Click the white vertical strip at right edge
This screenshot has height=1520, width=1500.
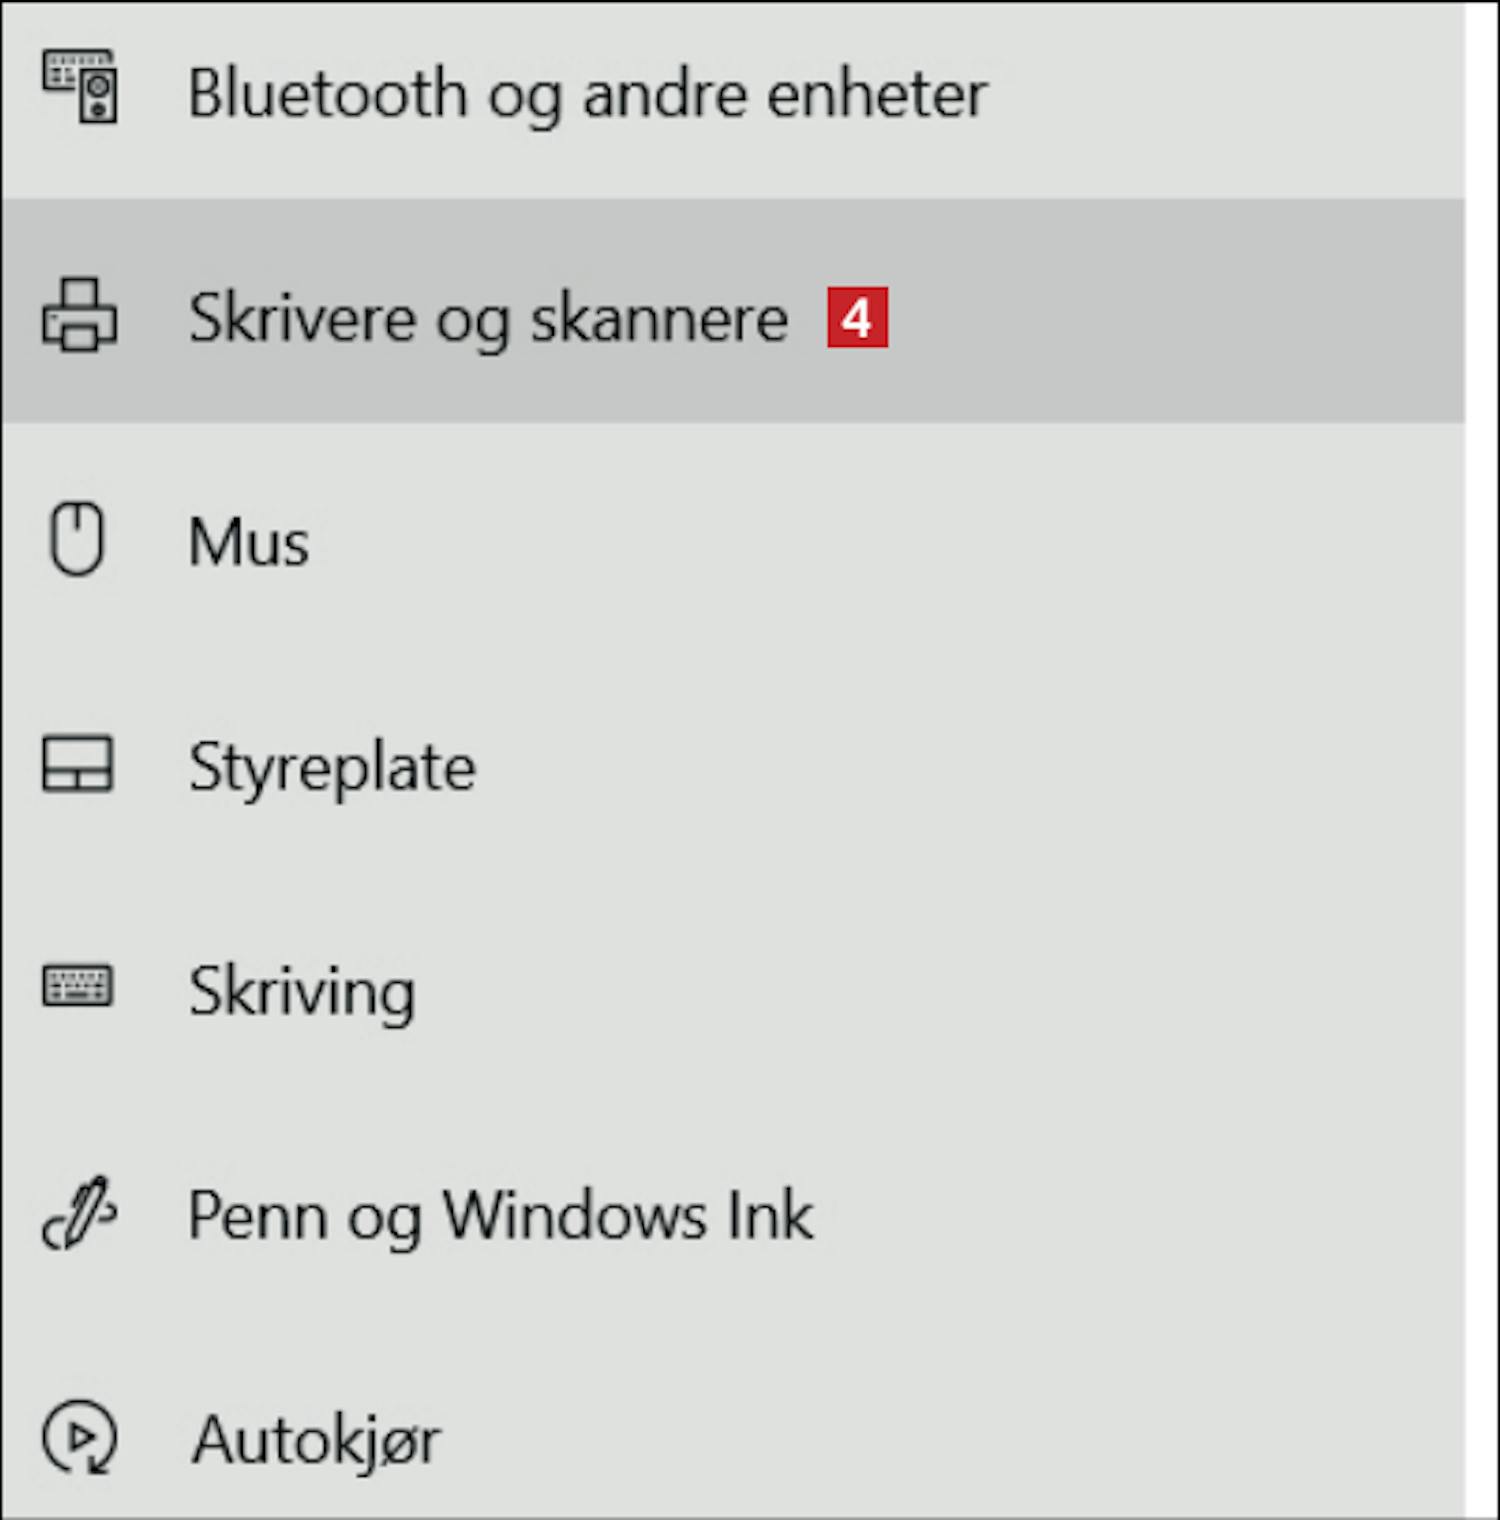[x=1482, y=760]
